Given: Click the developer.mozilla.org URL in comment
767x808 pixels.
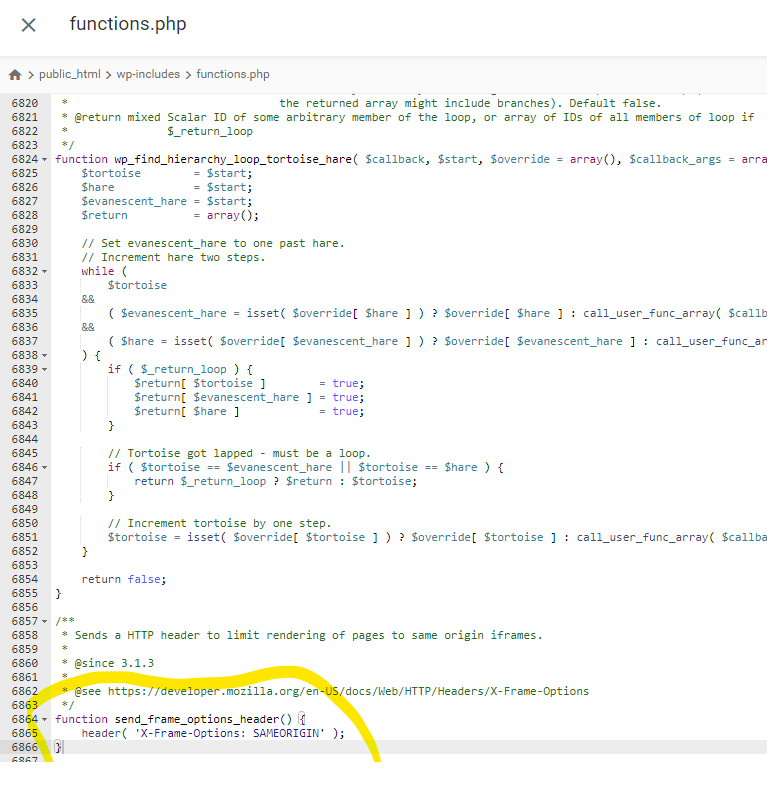Looking at the screenshot, I should click(x=348, y=691).
